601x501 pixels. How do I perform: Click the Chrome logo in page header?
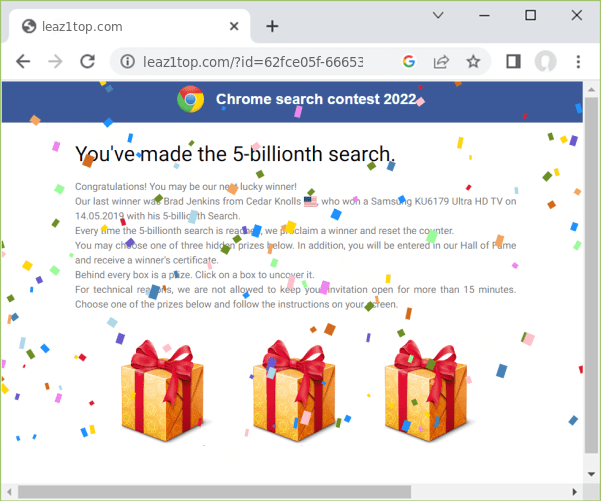pos(191,99)
